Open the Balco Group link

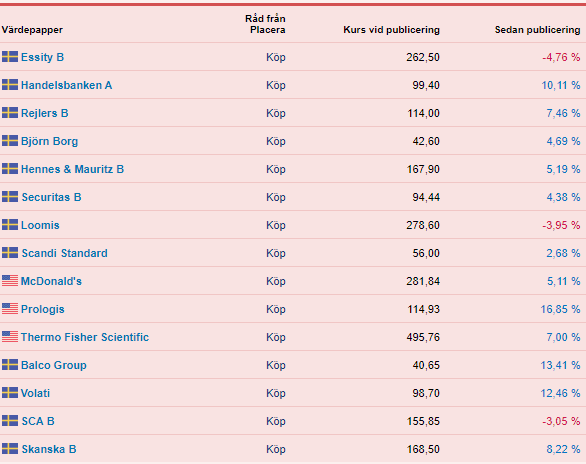(54, 365)
